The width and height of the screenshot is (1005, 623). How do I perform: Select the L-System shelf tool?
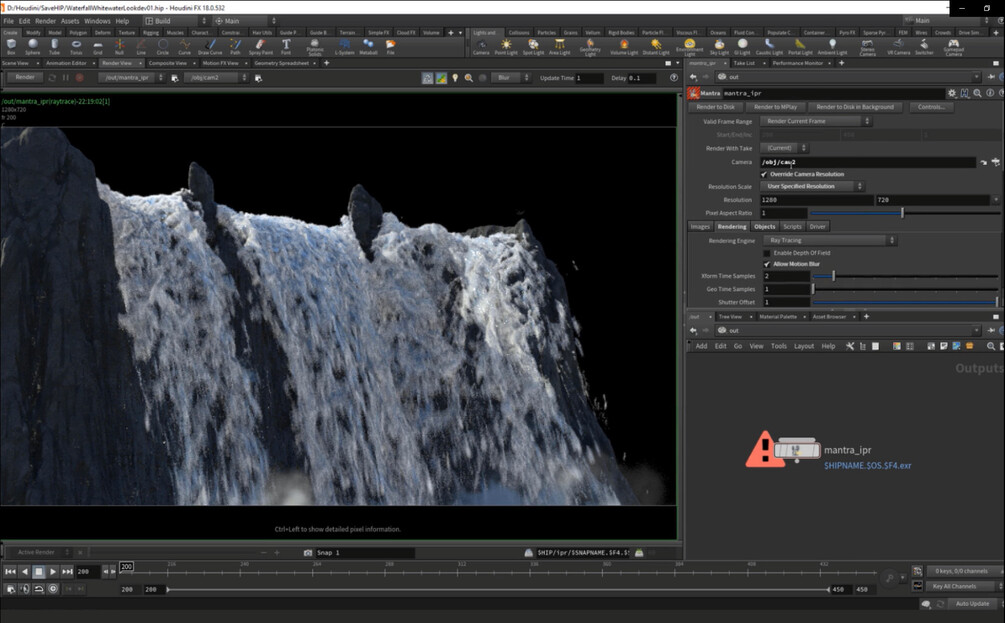click(x=344, y=46)
